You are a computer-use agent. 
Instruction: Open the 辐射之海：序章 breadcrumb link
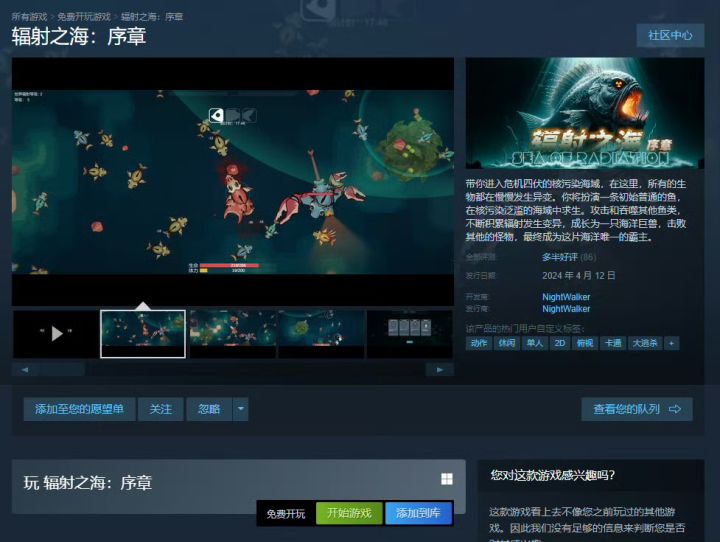152,17
